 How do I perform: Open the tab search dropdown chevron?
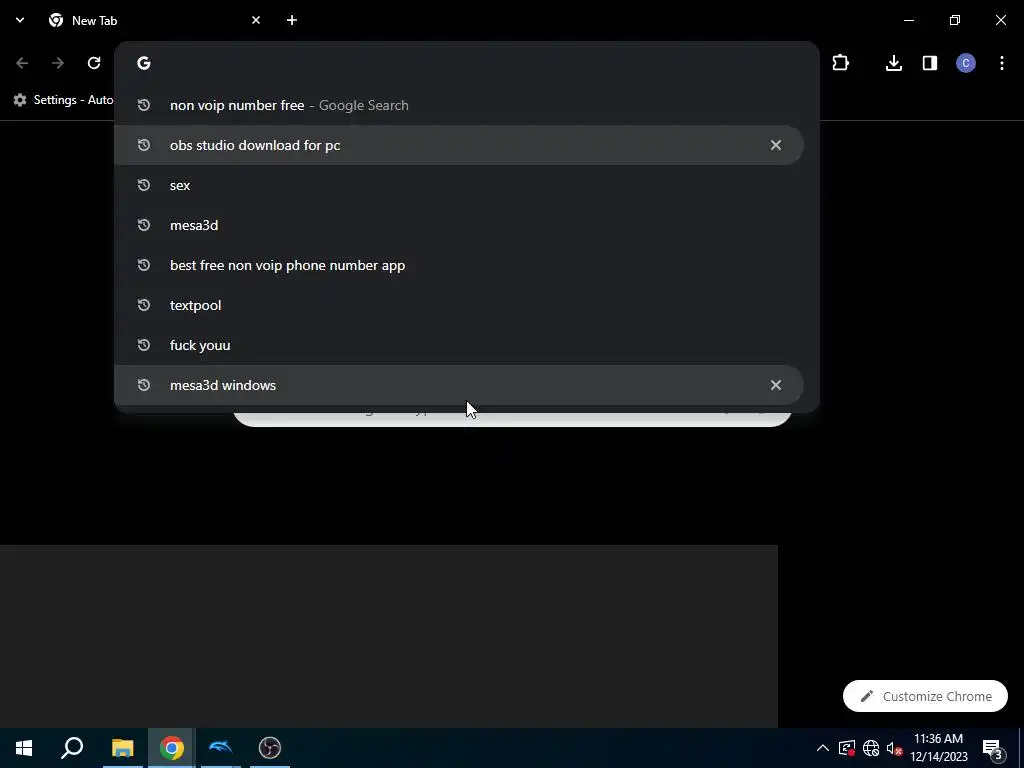(20, 20)
